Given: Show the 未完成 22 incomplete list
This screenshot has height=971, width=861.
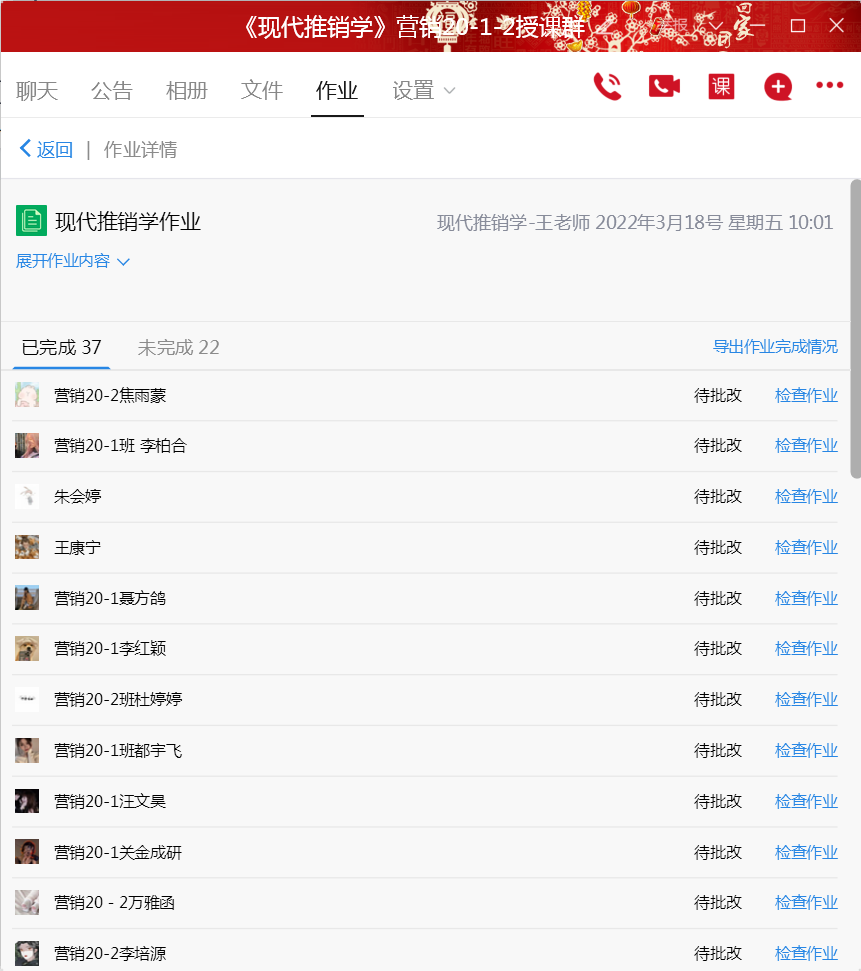Looking at the screenshot, I should 178,347.
